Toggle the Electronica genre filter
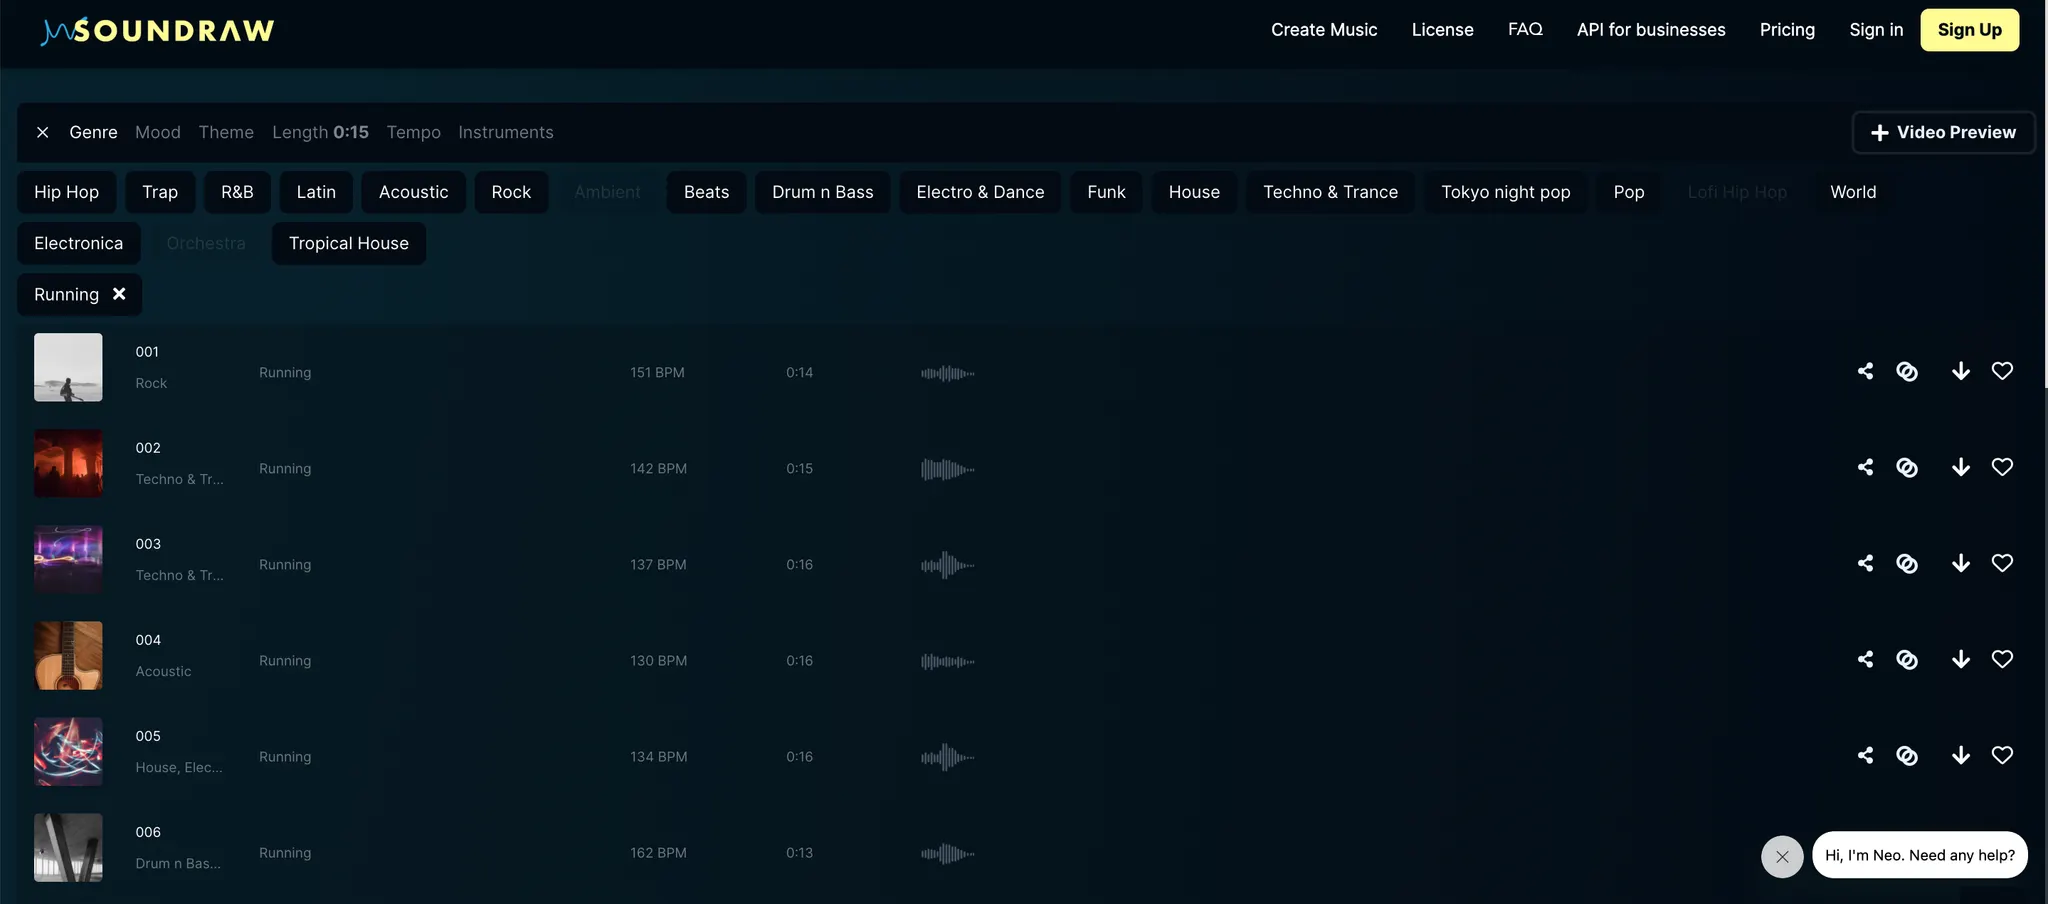This screenshot has height=904, width=2048. [x=78, y=243]
